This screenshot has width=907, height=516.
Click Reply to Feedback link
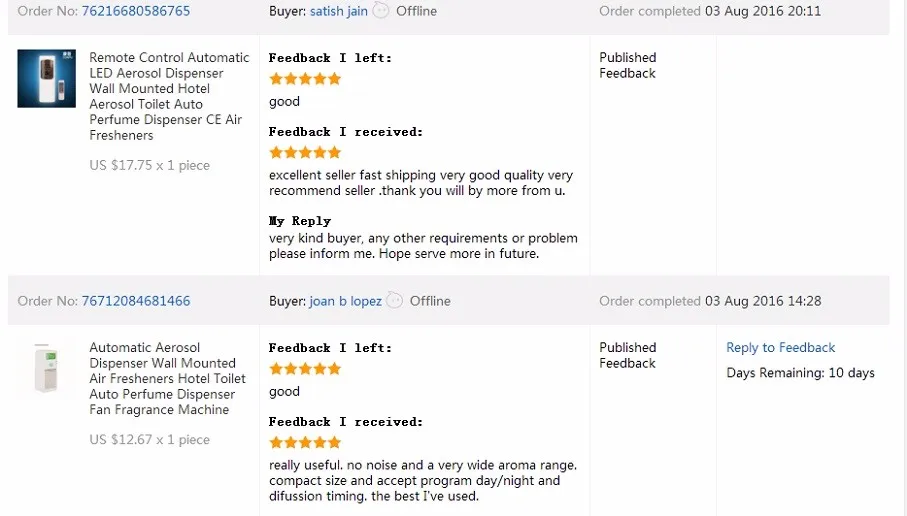point(780,347)
